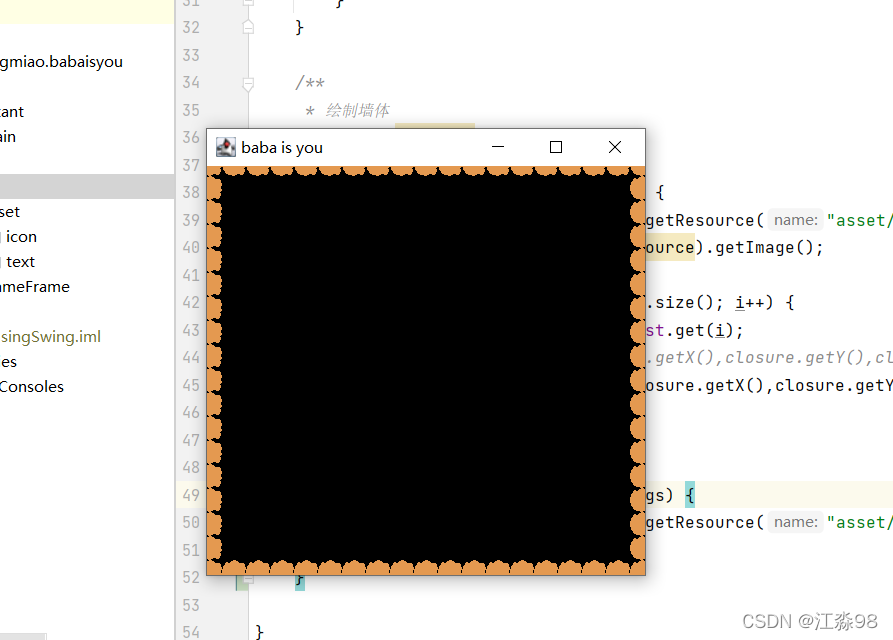Viewport: 893px width, 640px height.
Task: Open the singSwing.iml file in tree
Action: coord(50,337)
